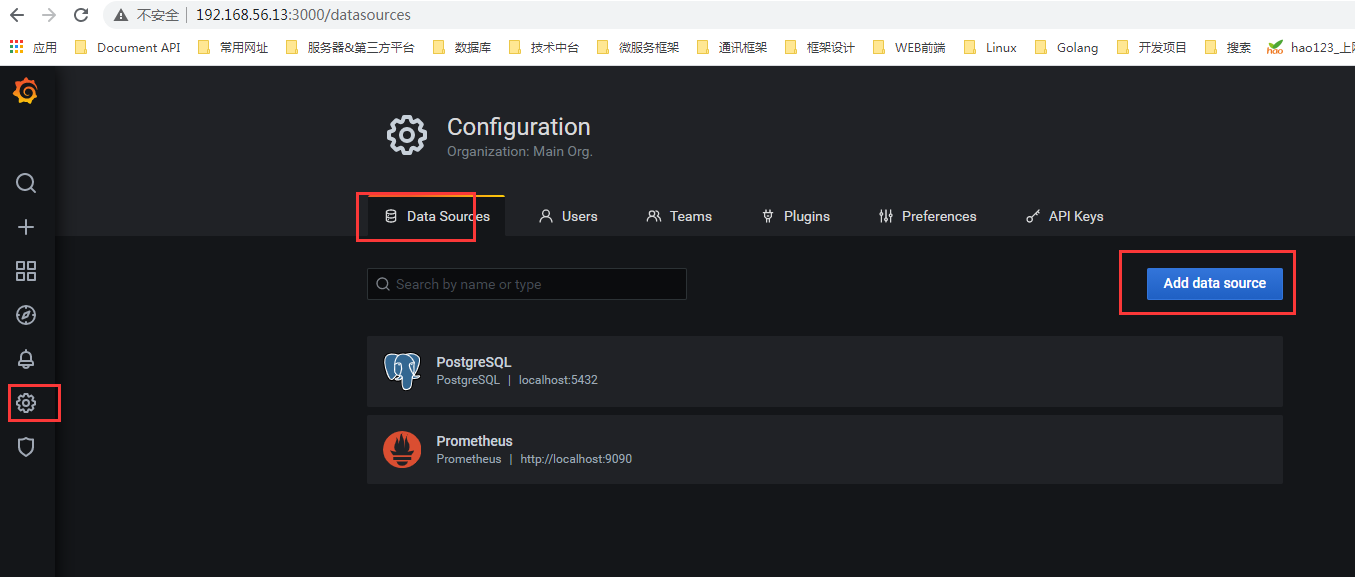Focus the Search by name or type field
Viewport: 1355px width, 577px height.
[527, 284]
